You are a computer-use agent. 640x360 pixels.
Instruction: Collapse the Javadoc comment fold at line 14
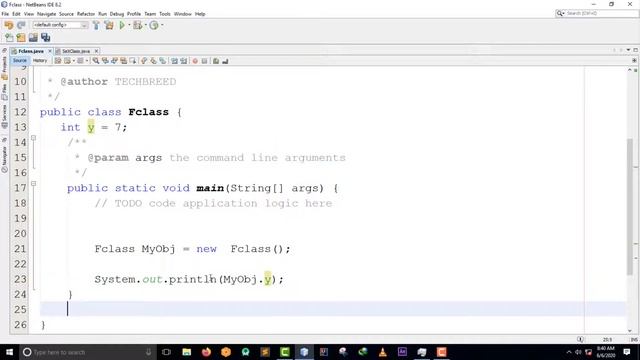[33, 138]
